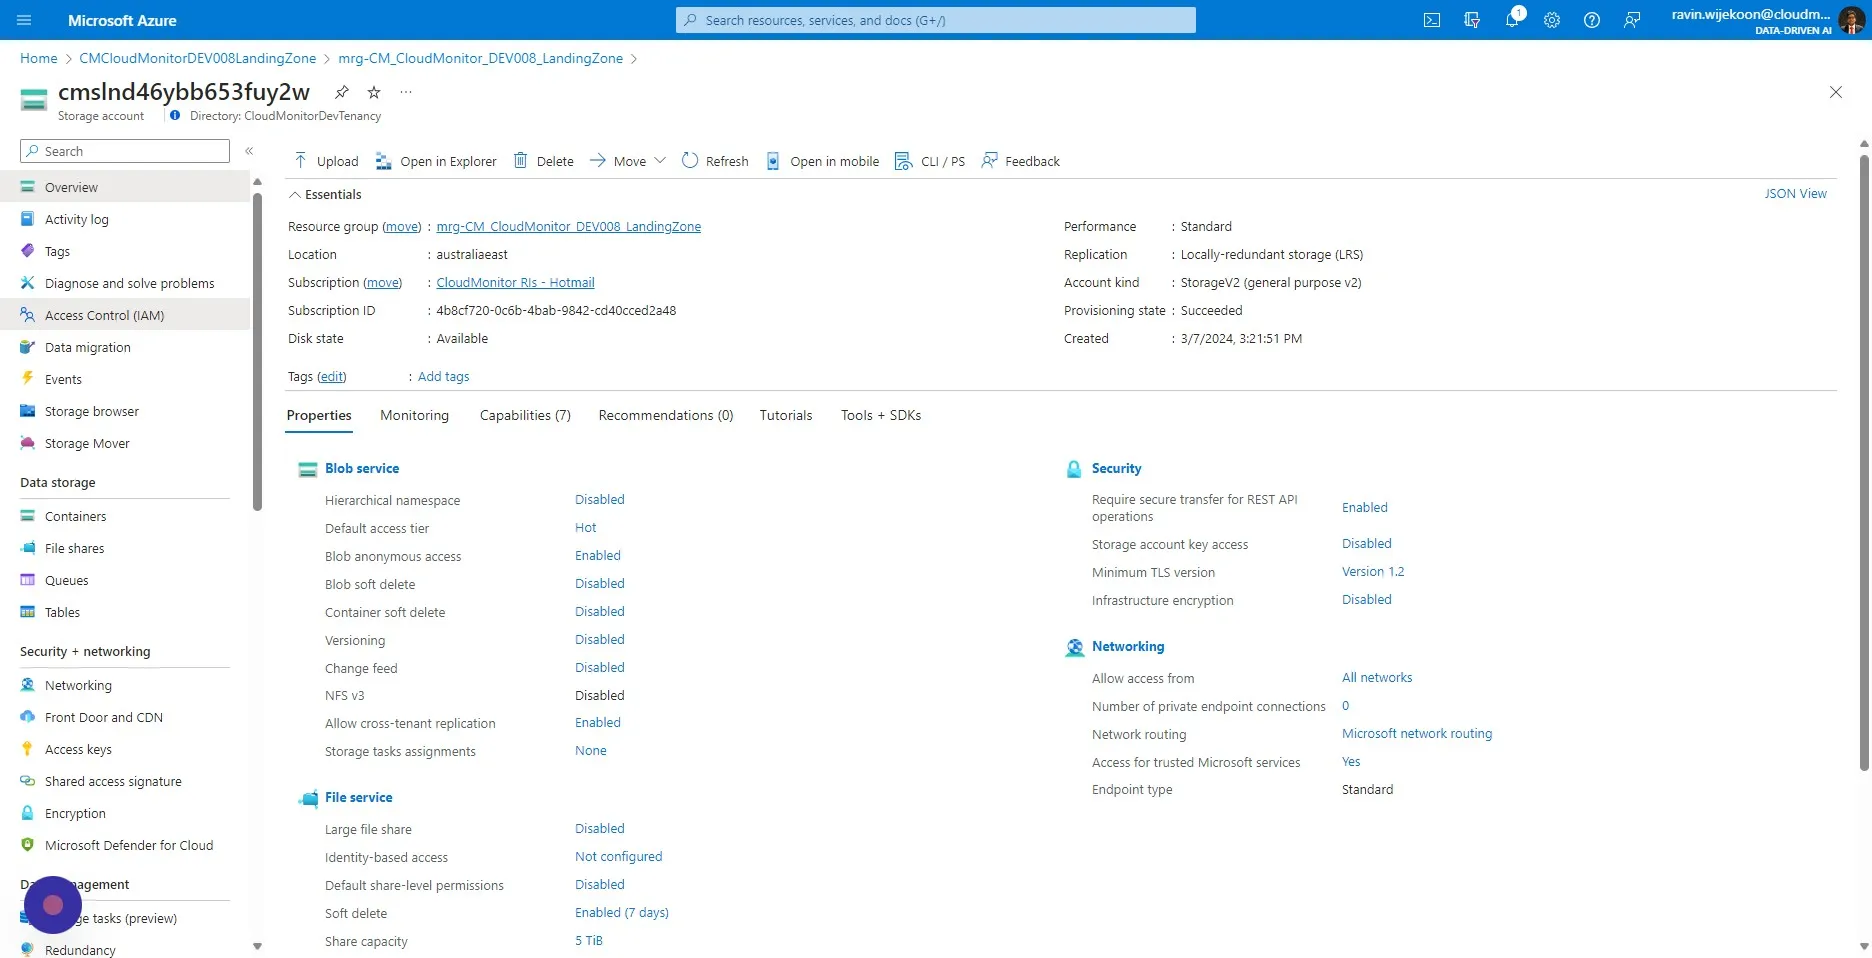The image size is (1872, 958).
Task: Switch to the Properties tab
Action: (319, 415)
